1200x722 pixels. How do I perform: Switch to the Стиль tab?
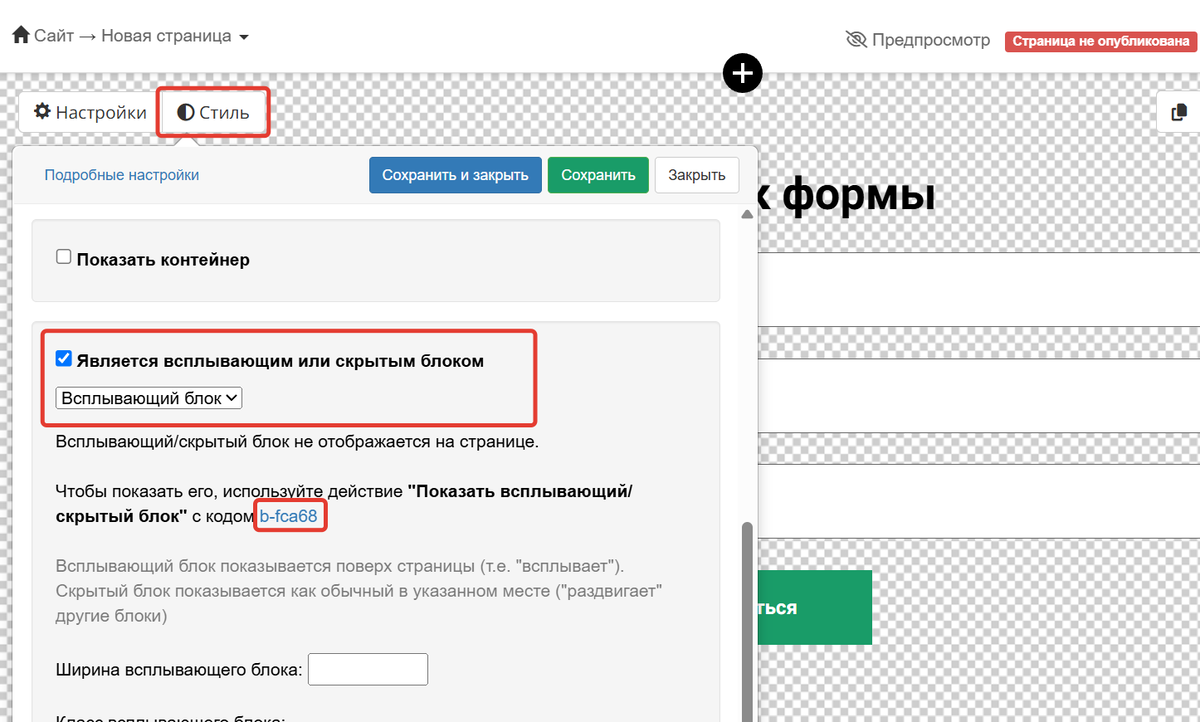[213, 112]
